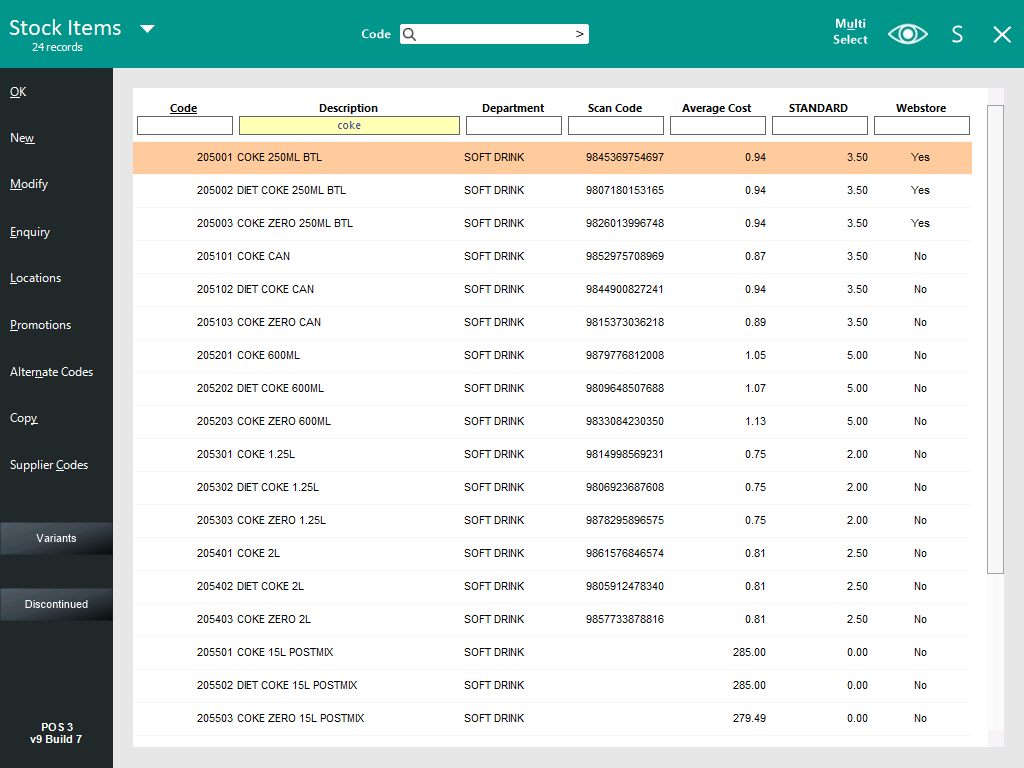The height and width of the screenshot is (768, 1024).
Task: Select row 205501 COKE 15L POSTMIX
Action: pos(552,652)
